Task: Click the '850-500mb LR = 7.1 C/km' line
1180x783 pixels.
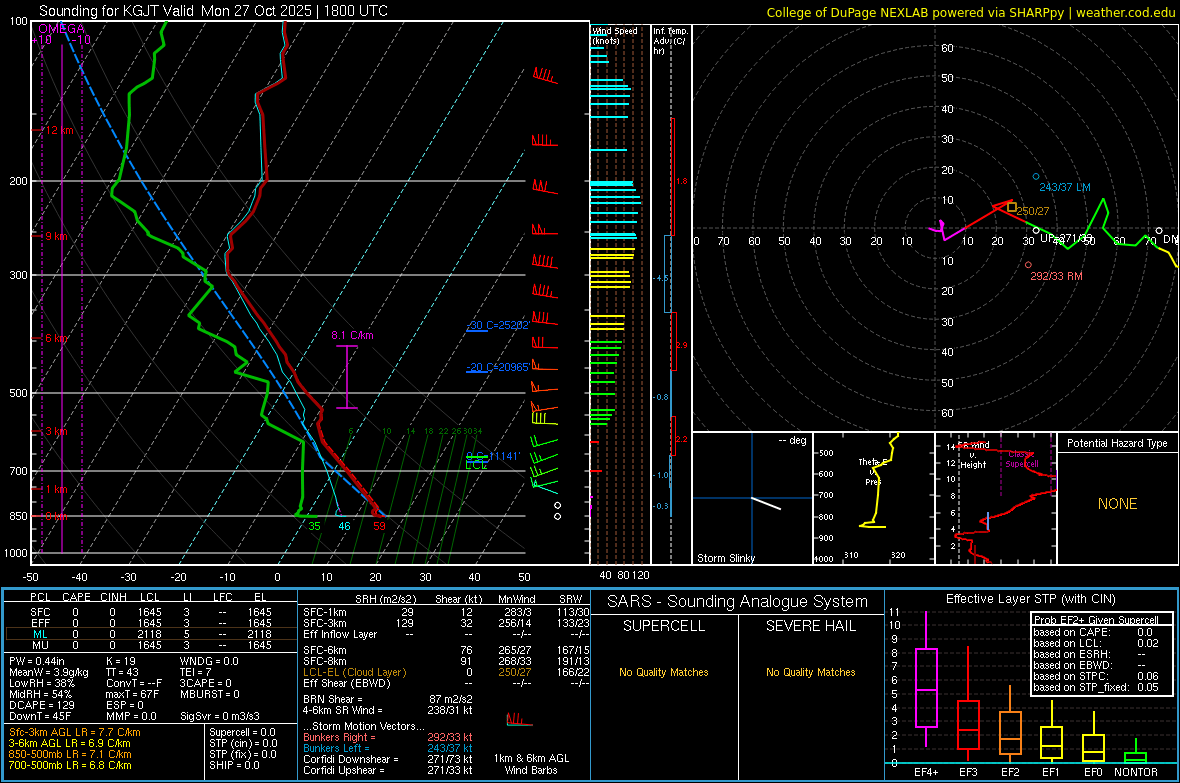Action: point(70,754)
